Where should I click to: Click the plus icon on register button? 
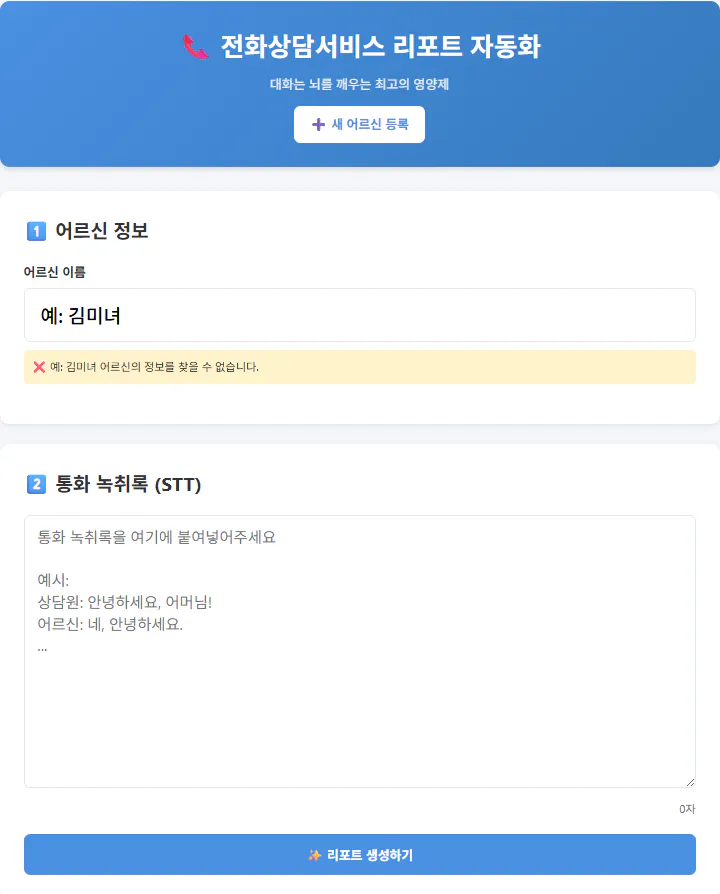point(318,124)
